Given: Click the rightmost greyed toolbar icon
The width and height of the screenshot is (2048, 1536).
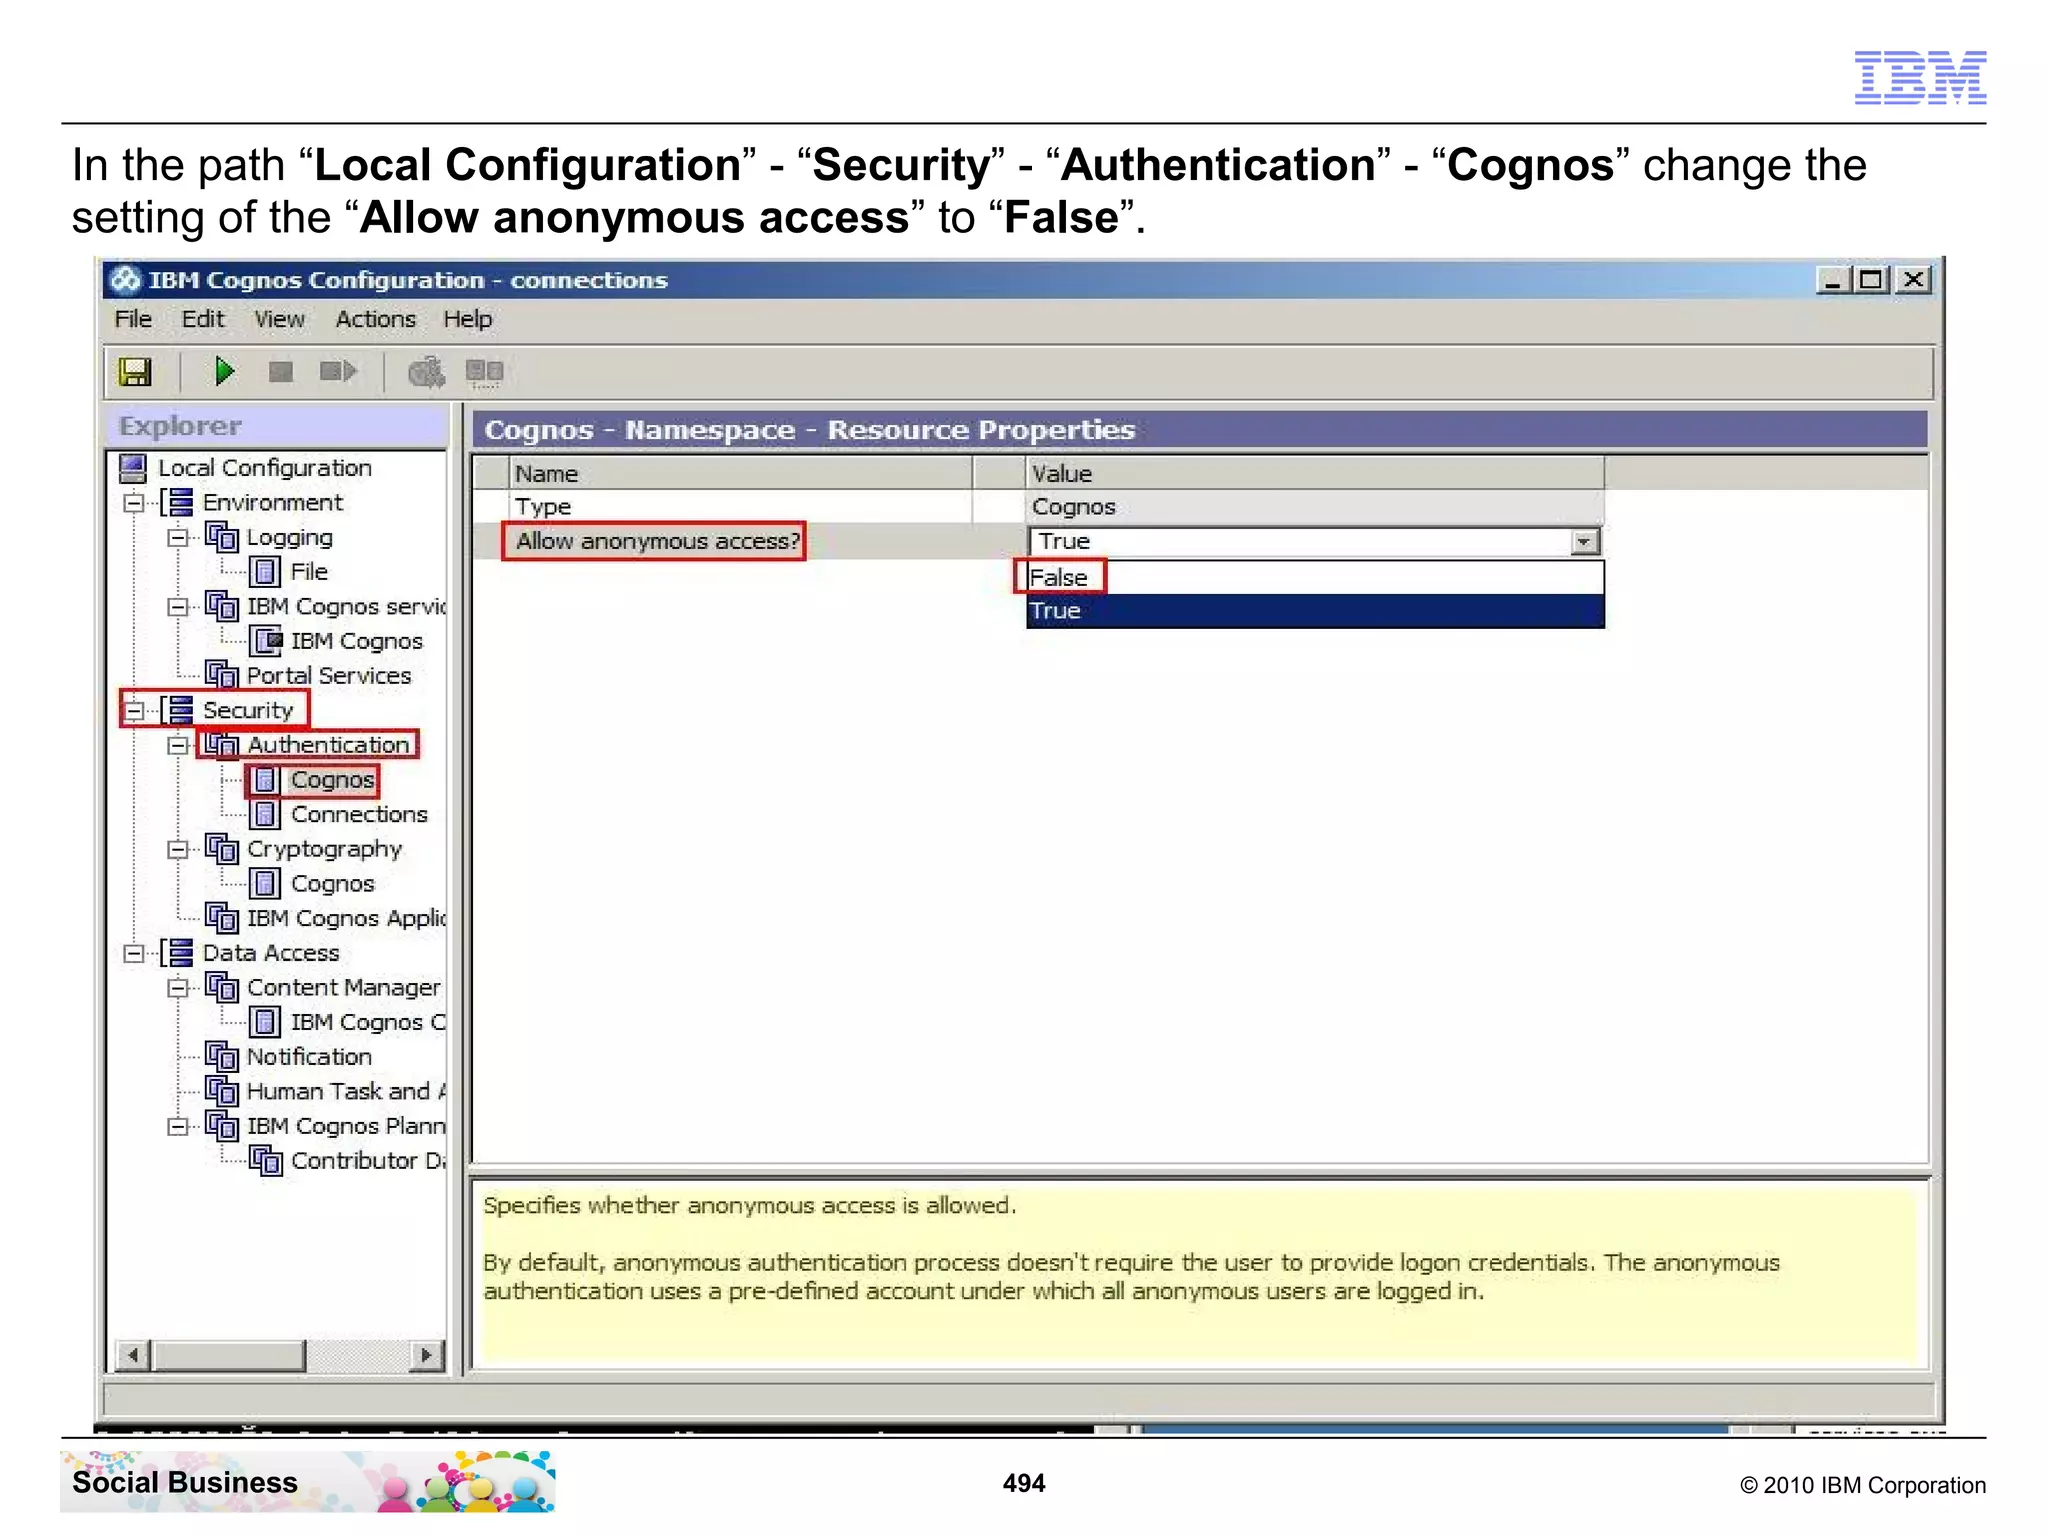Looking at the screenshot, I should click(485, 373).
